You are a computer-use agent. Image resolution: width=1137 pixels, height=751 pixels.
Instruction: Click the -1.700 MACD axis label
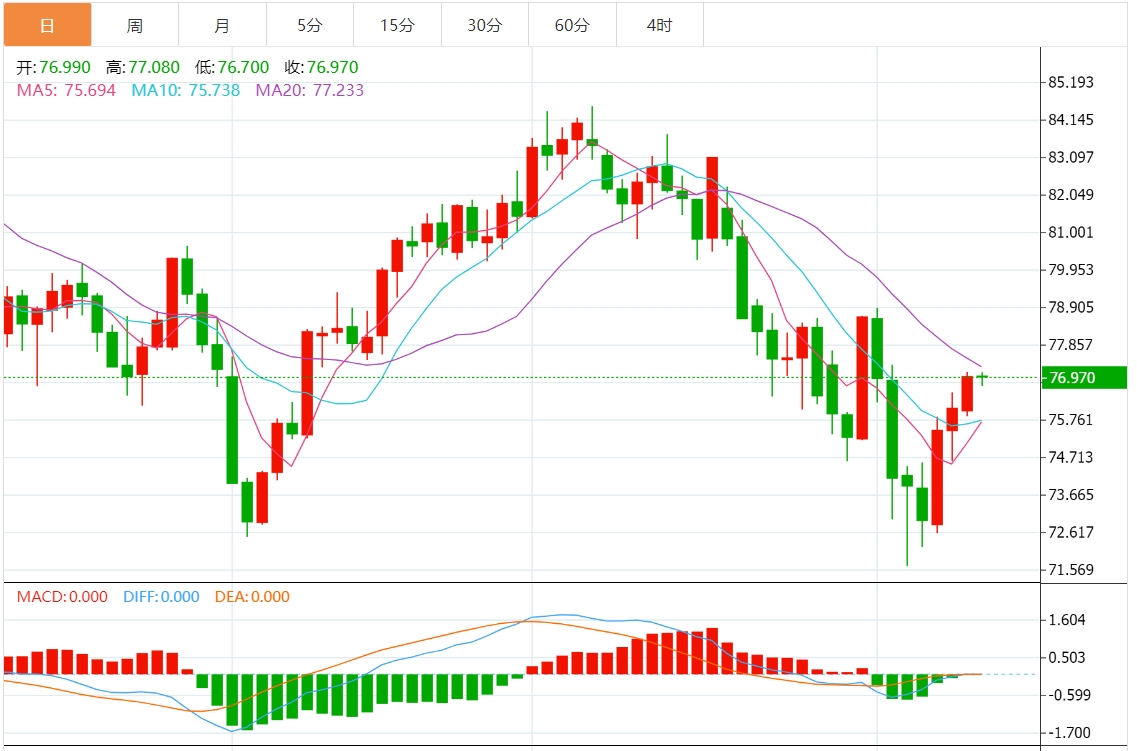pyautogui.click(x=1070, y=733)
